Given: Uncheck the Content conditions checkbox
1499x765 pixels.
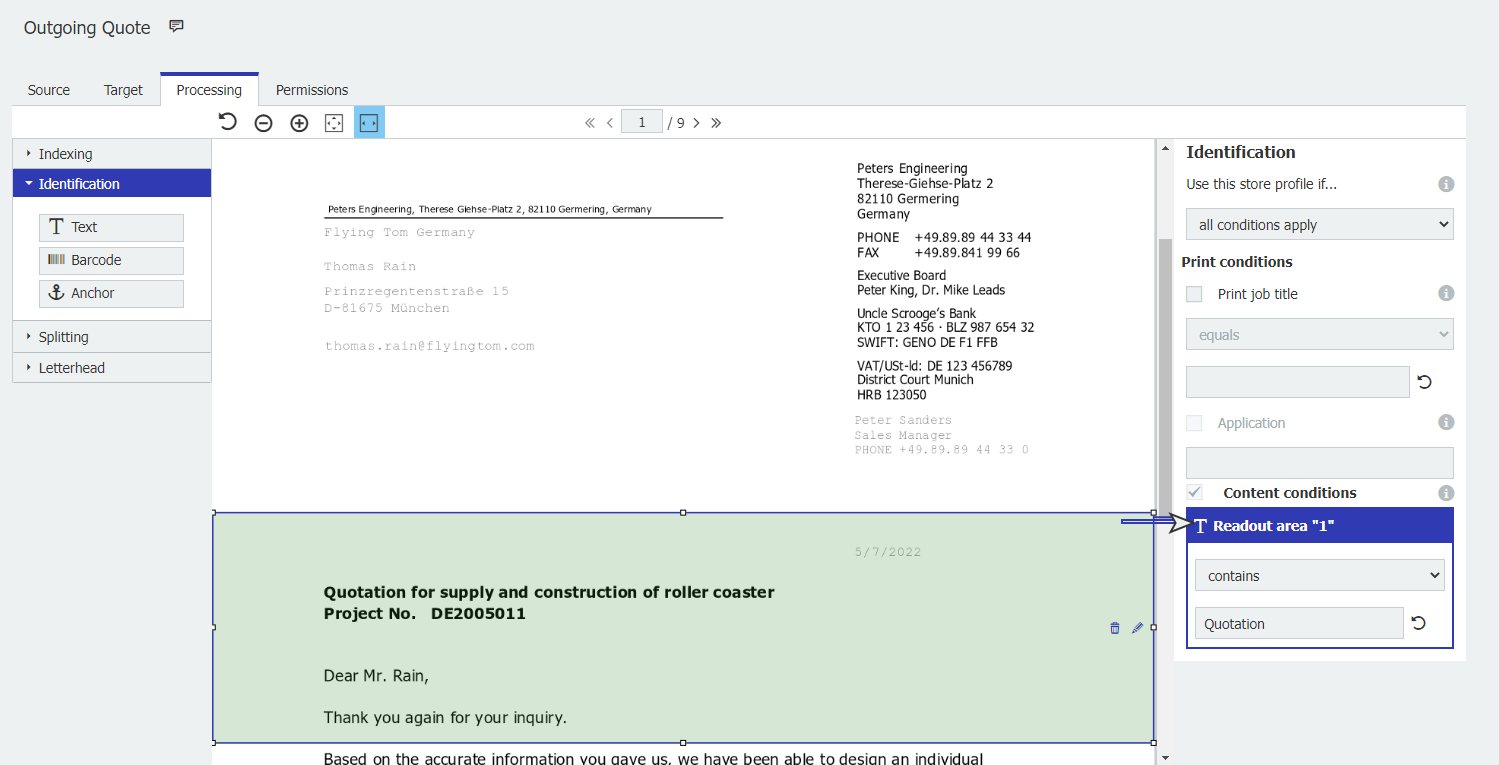Looking at the screenshot, I should coord(1193,492).
